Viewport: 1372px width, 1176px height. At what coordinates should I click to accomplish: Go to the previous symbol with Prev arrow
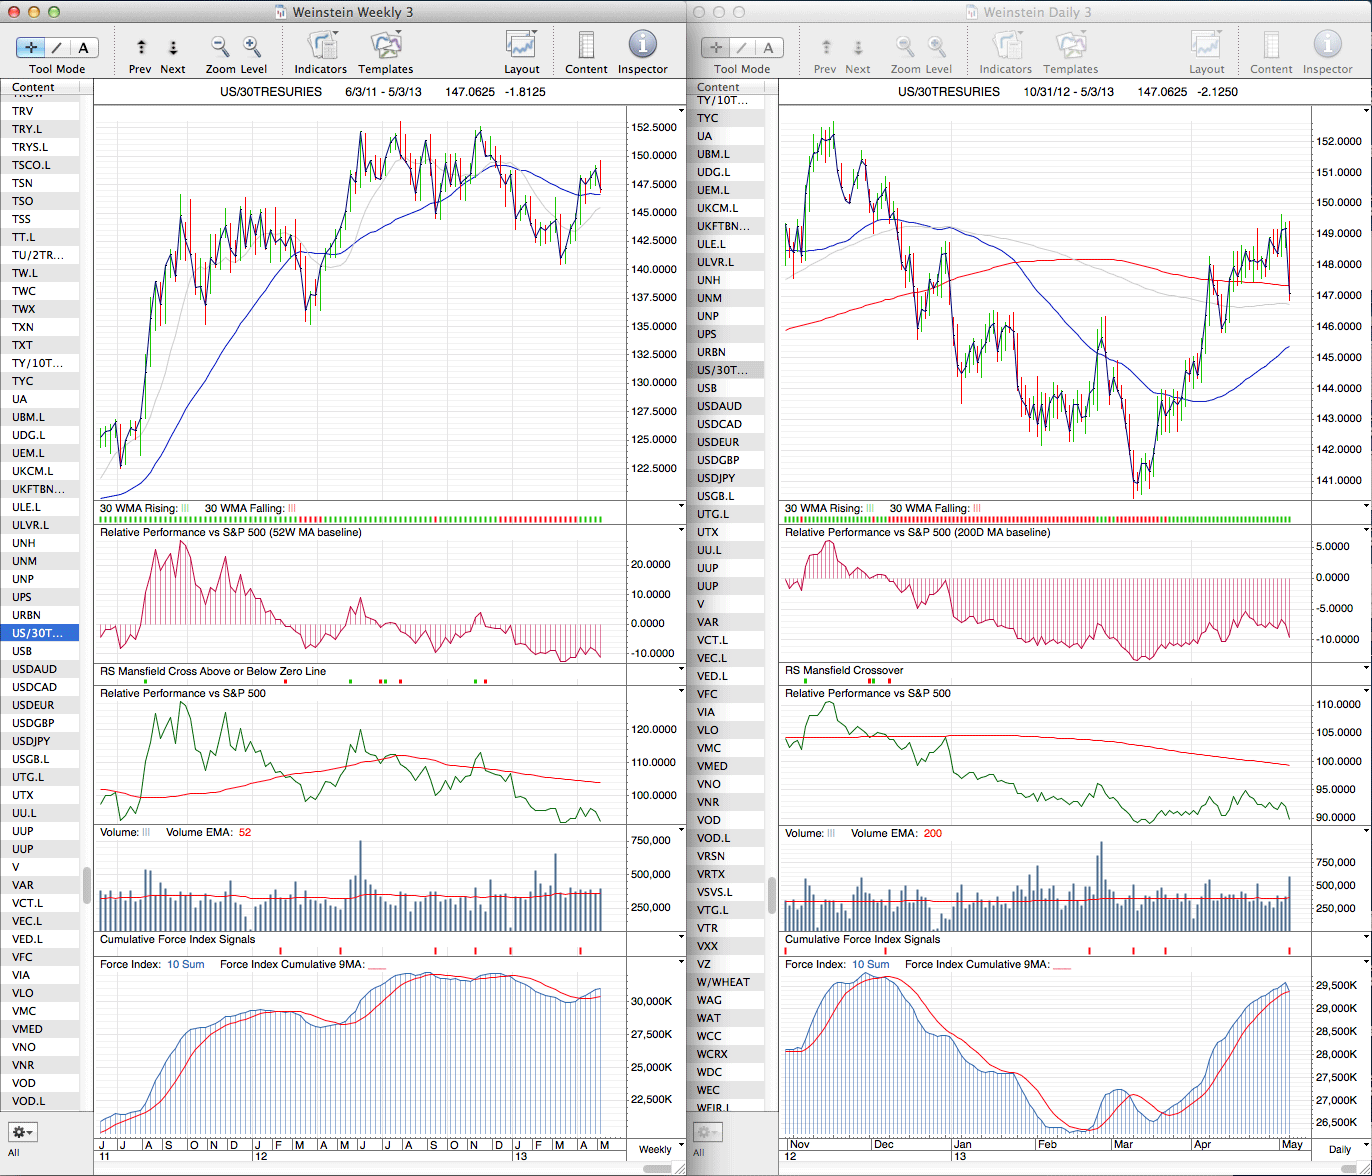(x=141, y=47)
